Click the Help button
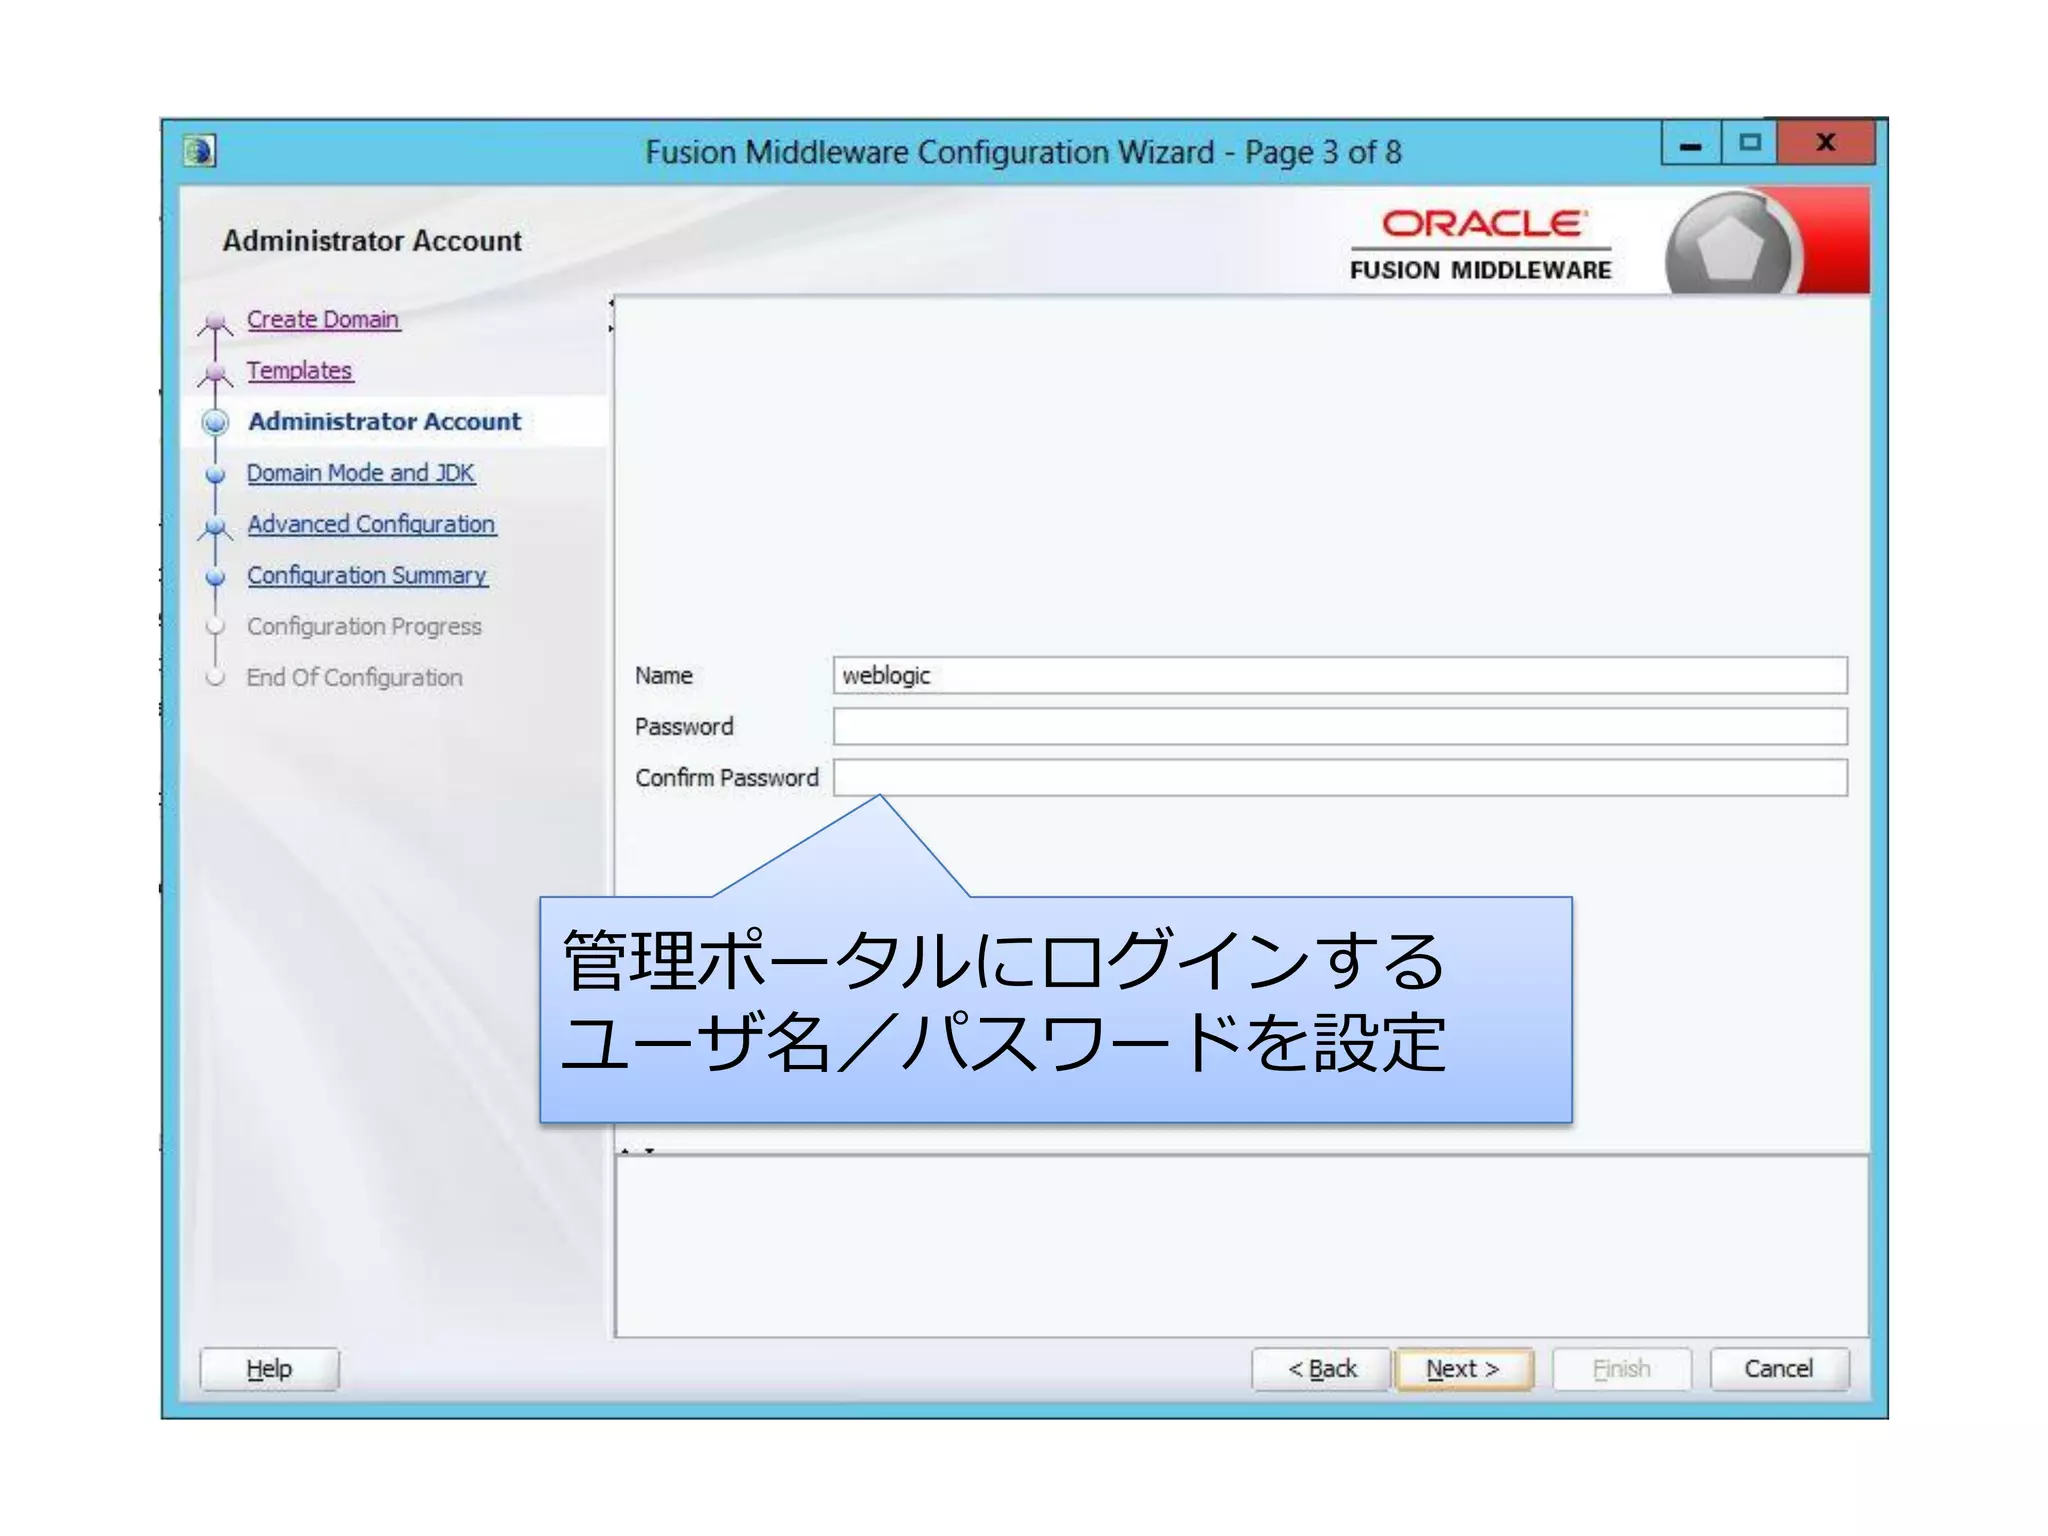2048x1536 pixels. (x=269, y=1368)
